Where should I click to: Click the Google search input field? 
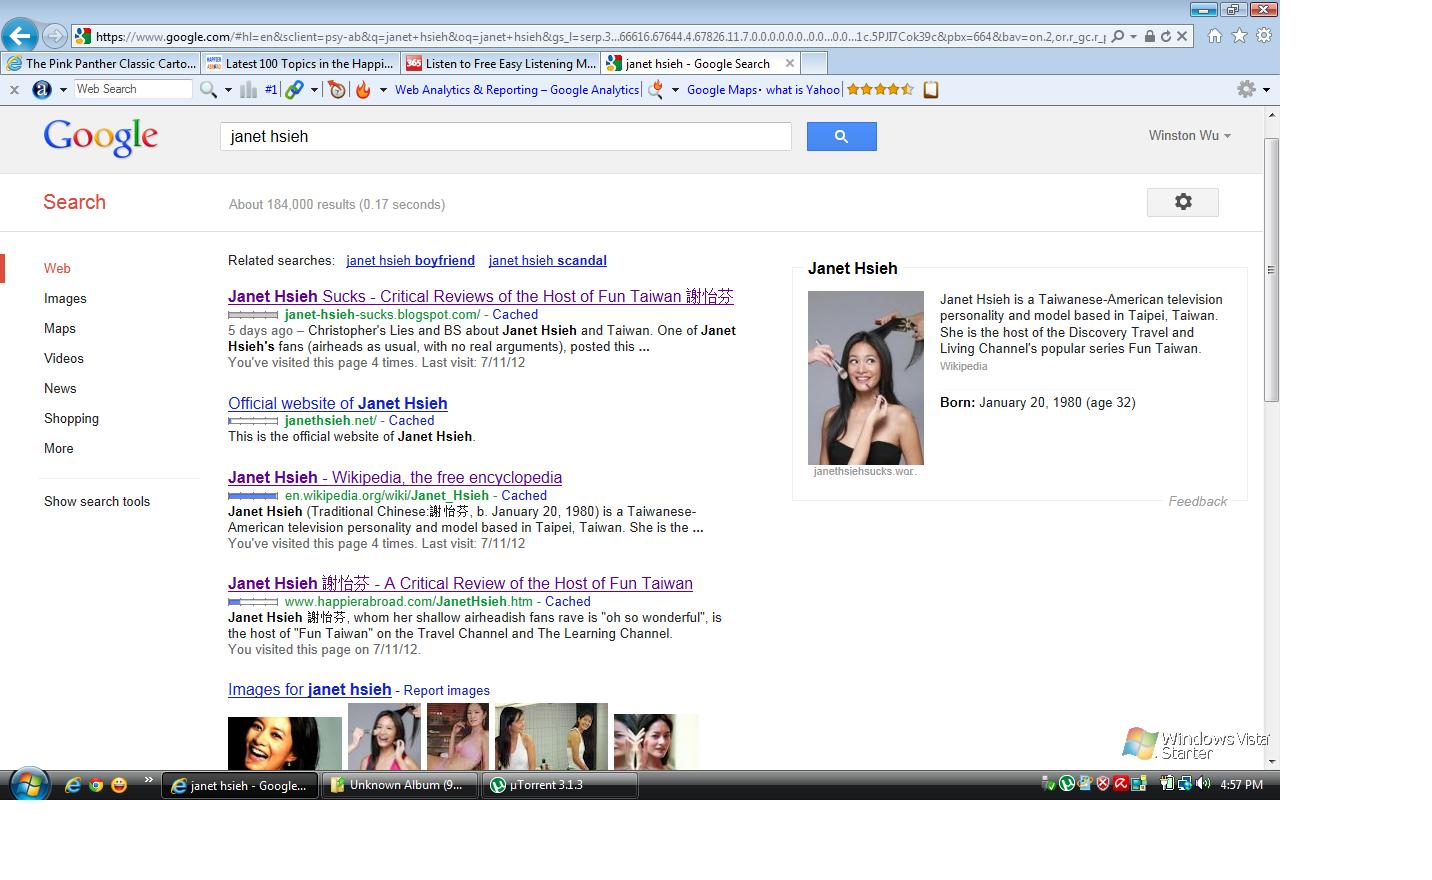pyautogui.click(x=505, y=136)
